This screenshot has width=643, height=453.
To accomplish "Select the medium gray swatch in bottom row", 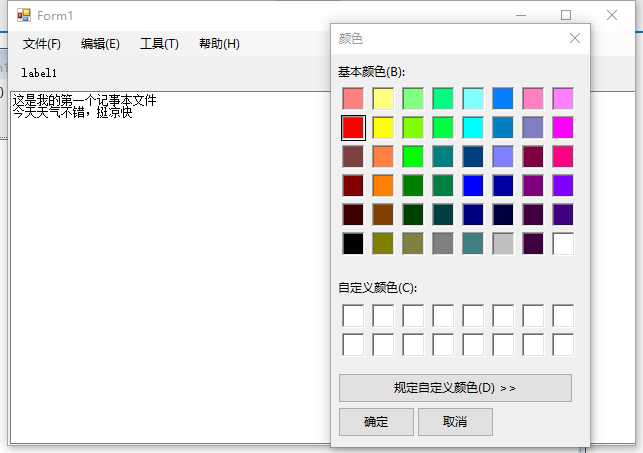I will point(443,244).
